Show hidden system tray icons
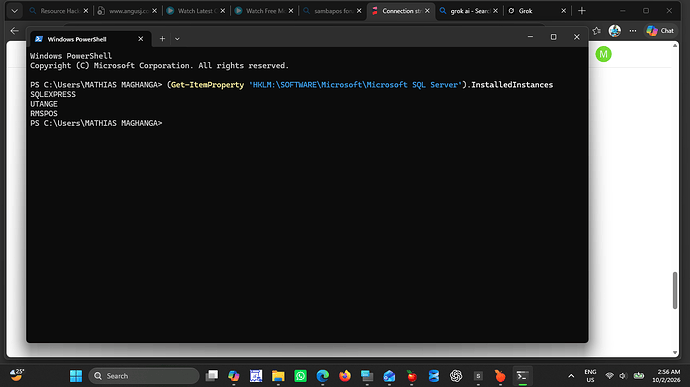Screen dimensions: 690x387 [x=571, y=376]
